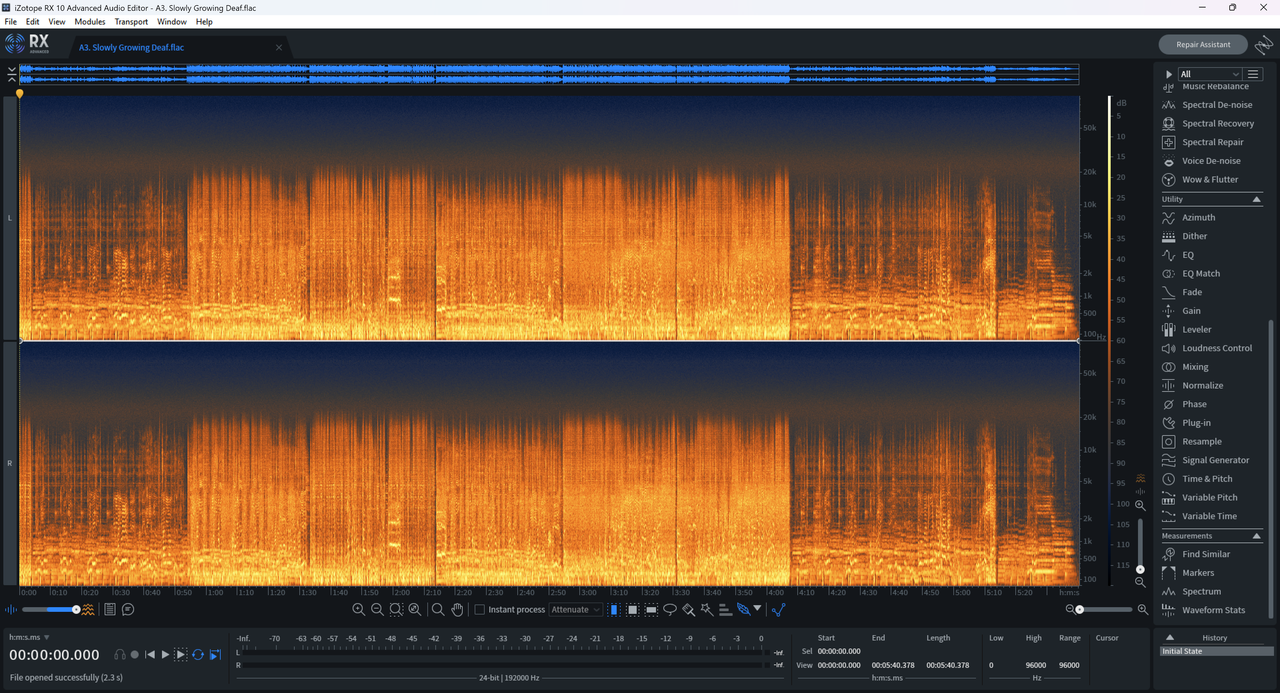The height and width of the screenshot is (693, 1280).
Task: Click the record button in transport
Action: (135, 655)
